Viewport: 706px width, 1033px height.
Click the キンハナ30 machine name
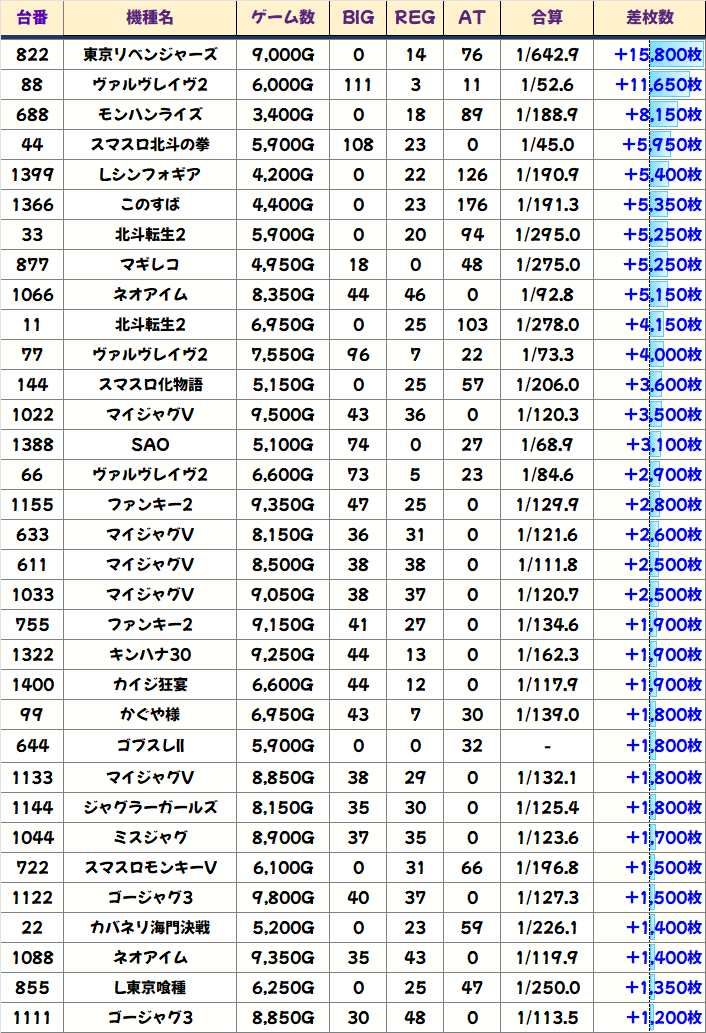point(150,655)
